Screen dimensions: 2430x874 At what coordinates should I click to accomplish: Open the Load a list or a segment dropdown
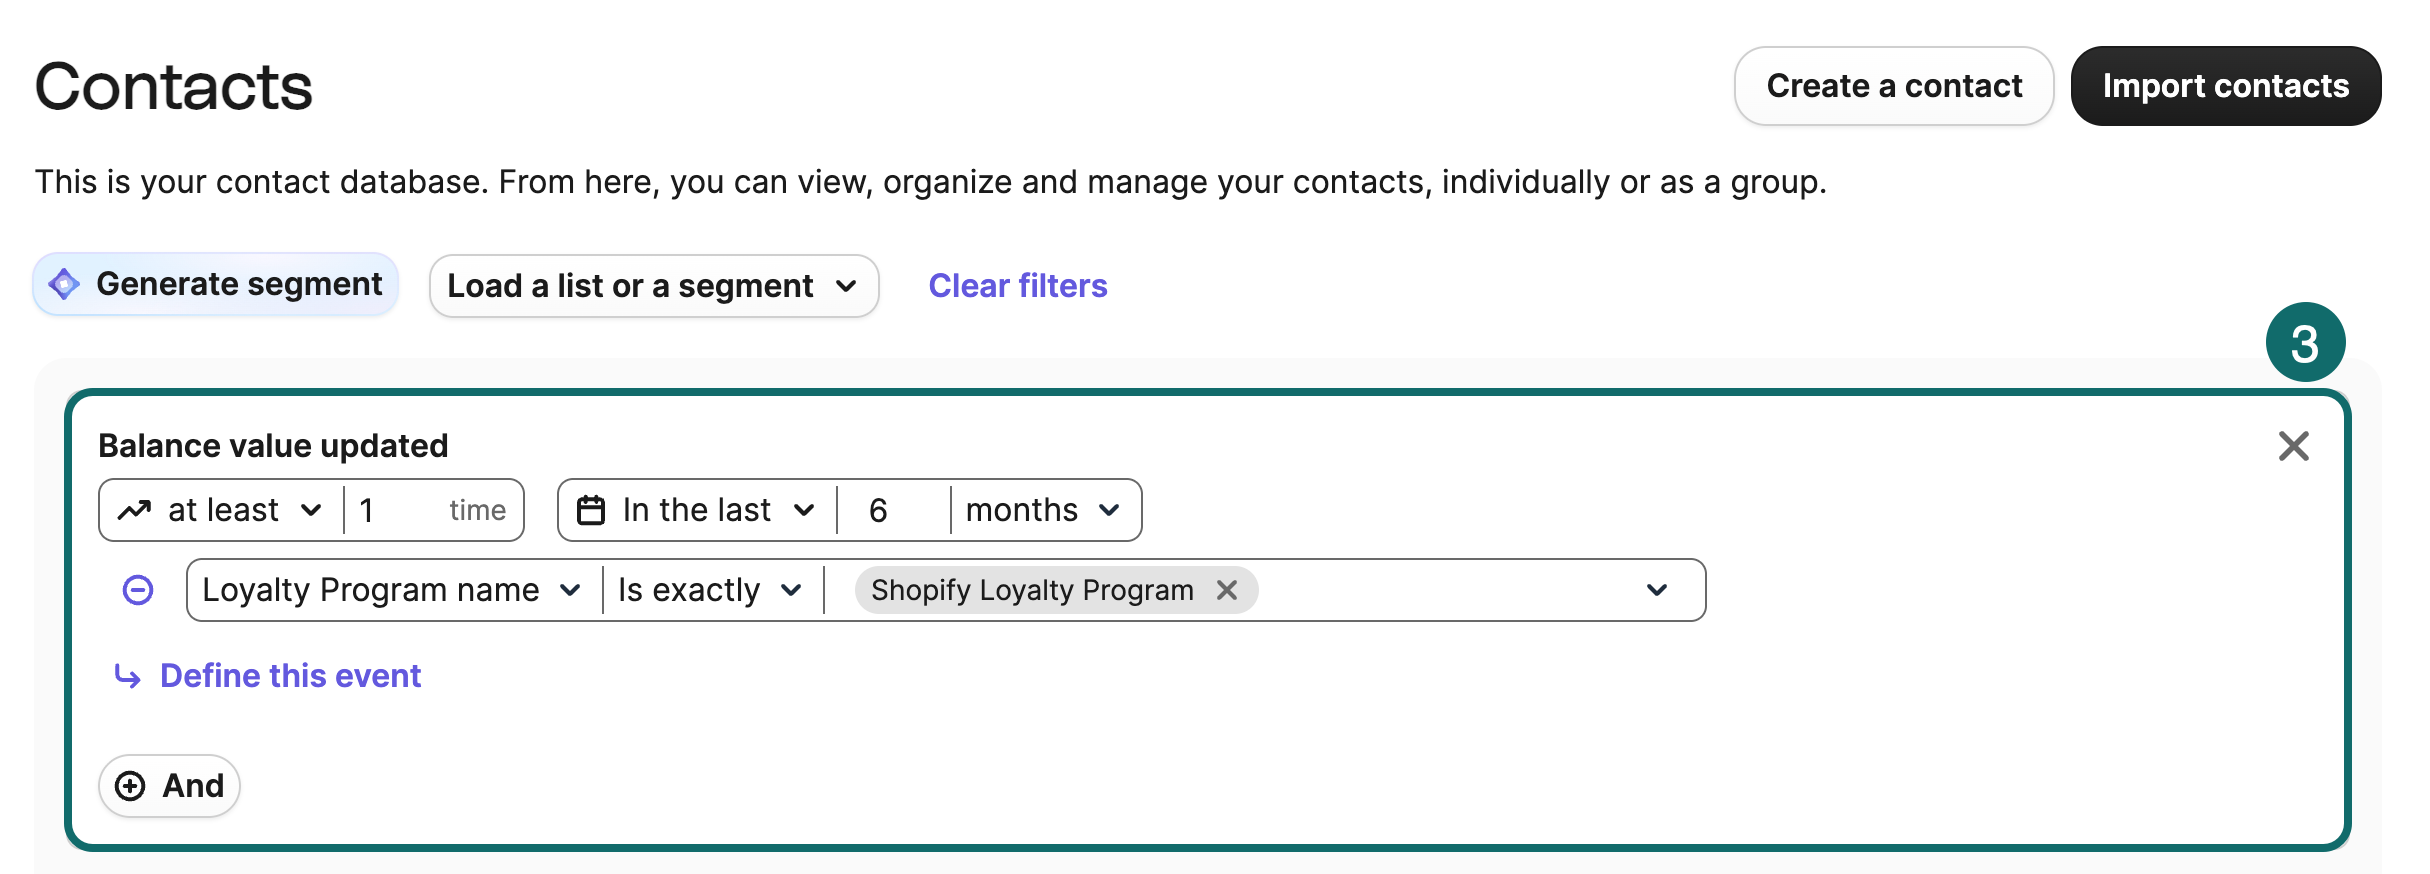[654, 286]
